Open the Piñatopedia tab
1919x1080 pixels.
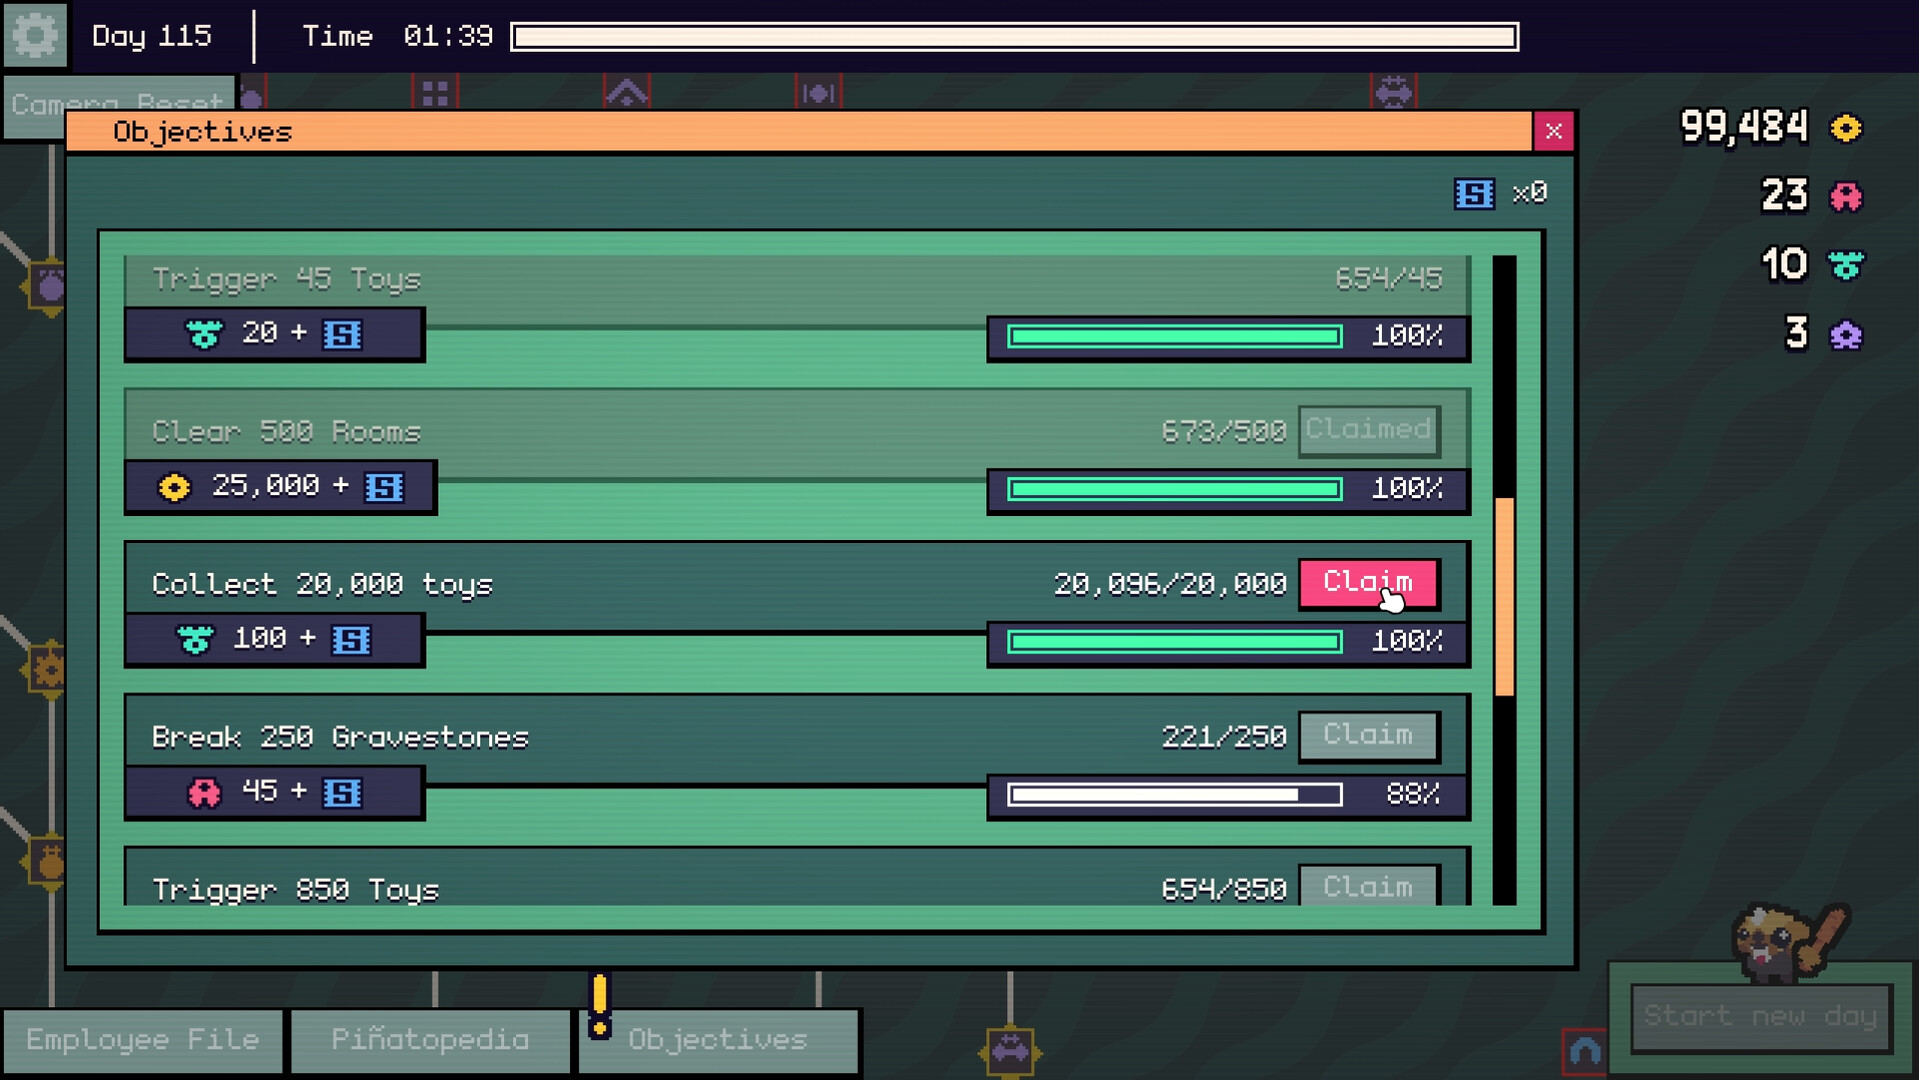(x=429, y=1039)
